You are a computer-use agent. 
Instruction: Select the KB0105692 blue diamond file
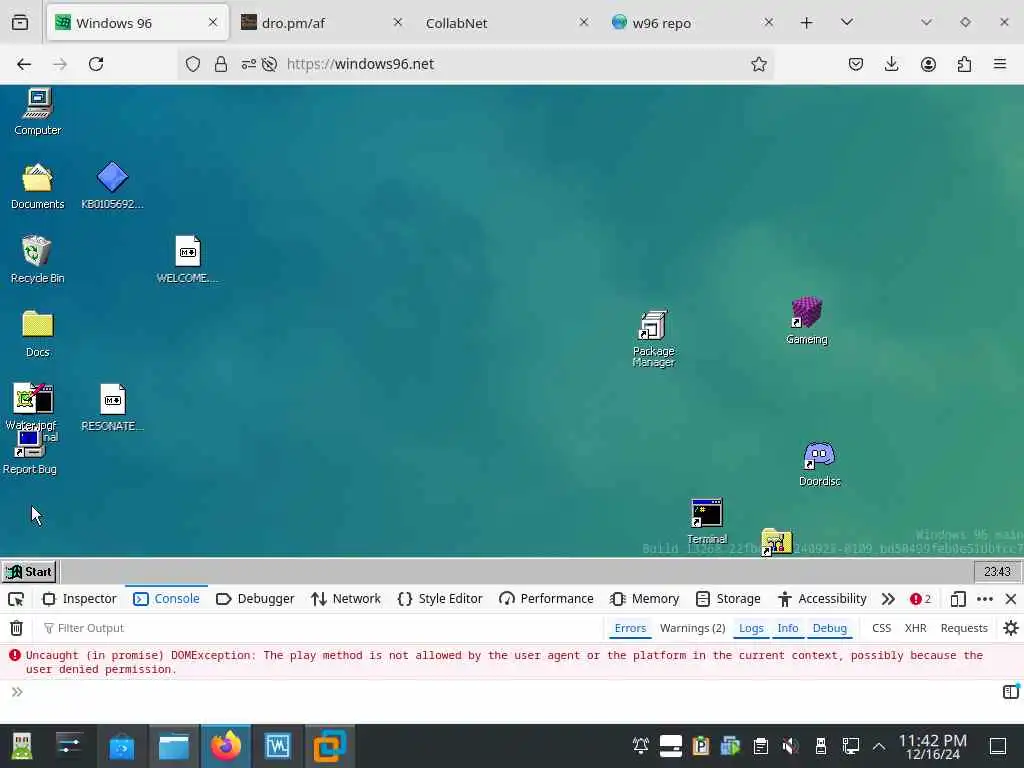112,186
